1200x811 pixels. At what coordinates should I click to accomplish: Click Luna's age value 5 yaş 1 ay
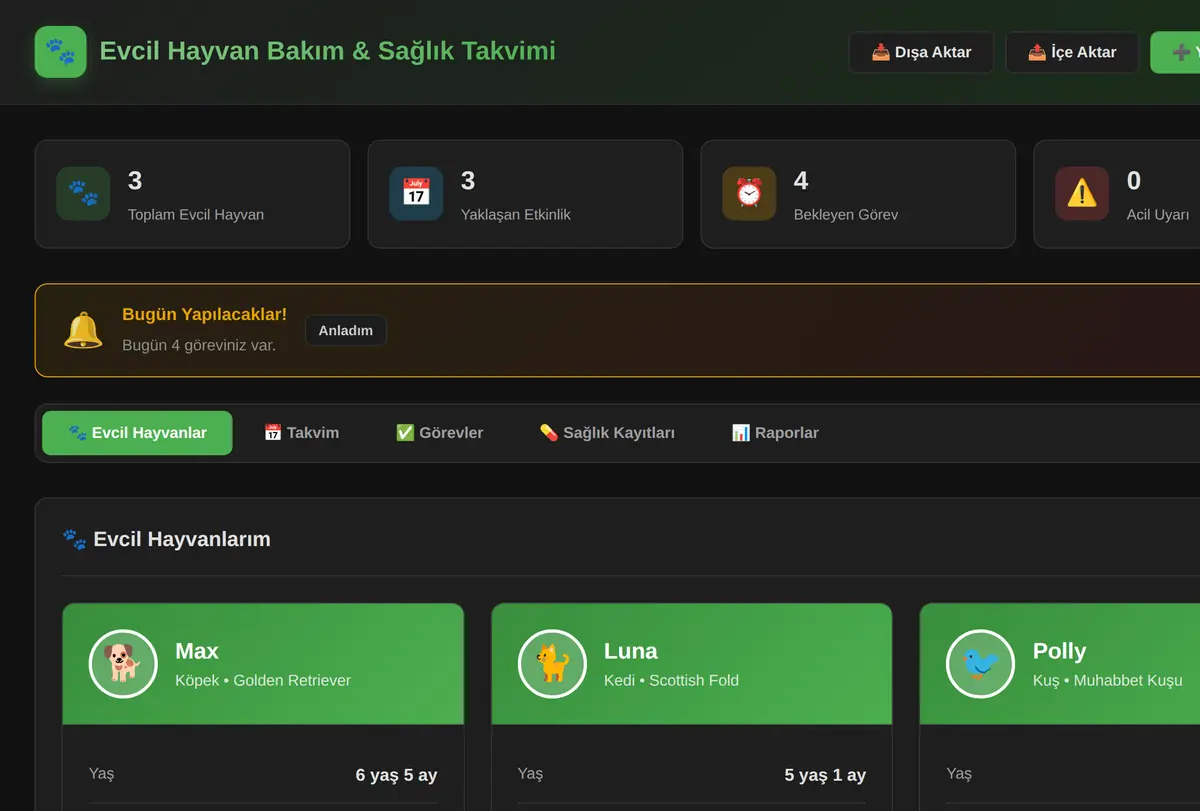click(825, 775)
